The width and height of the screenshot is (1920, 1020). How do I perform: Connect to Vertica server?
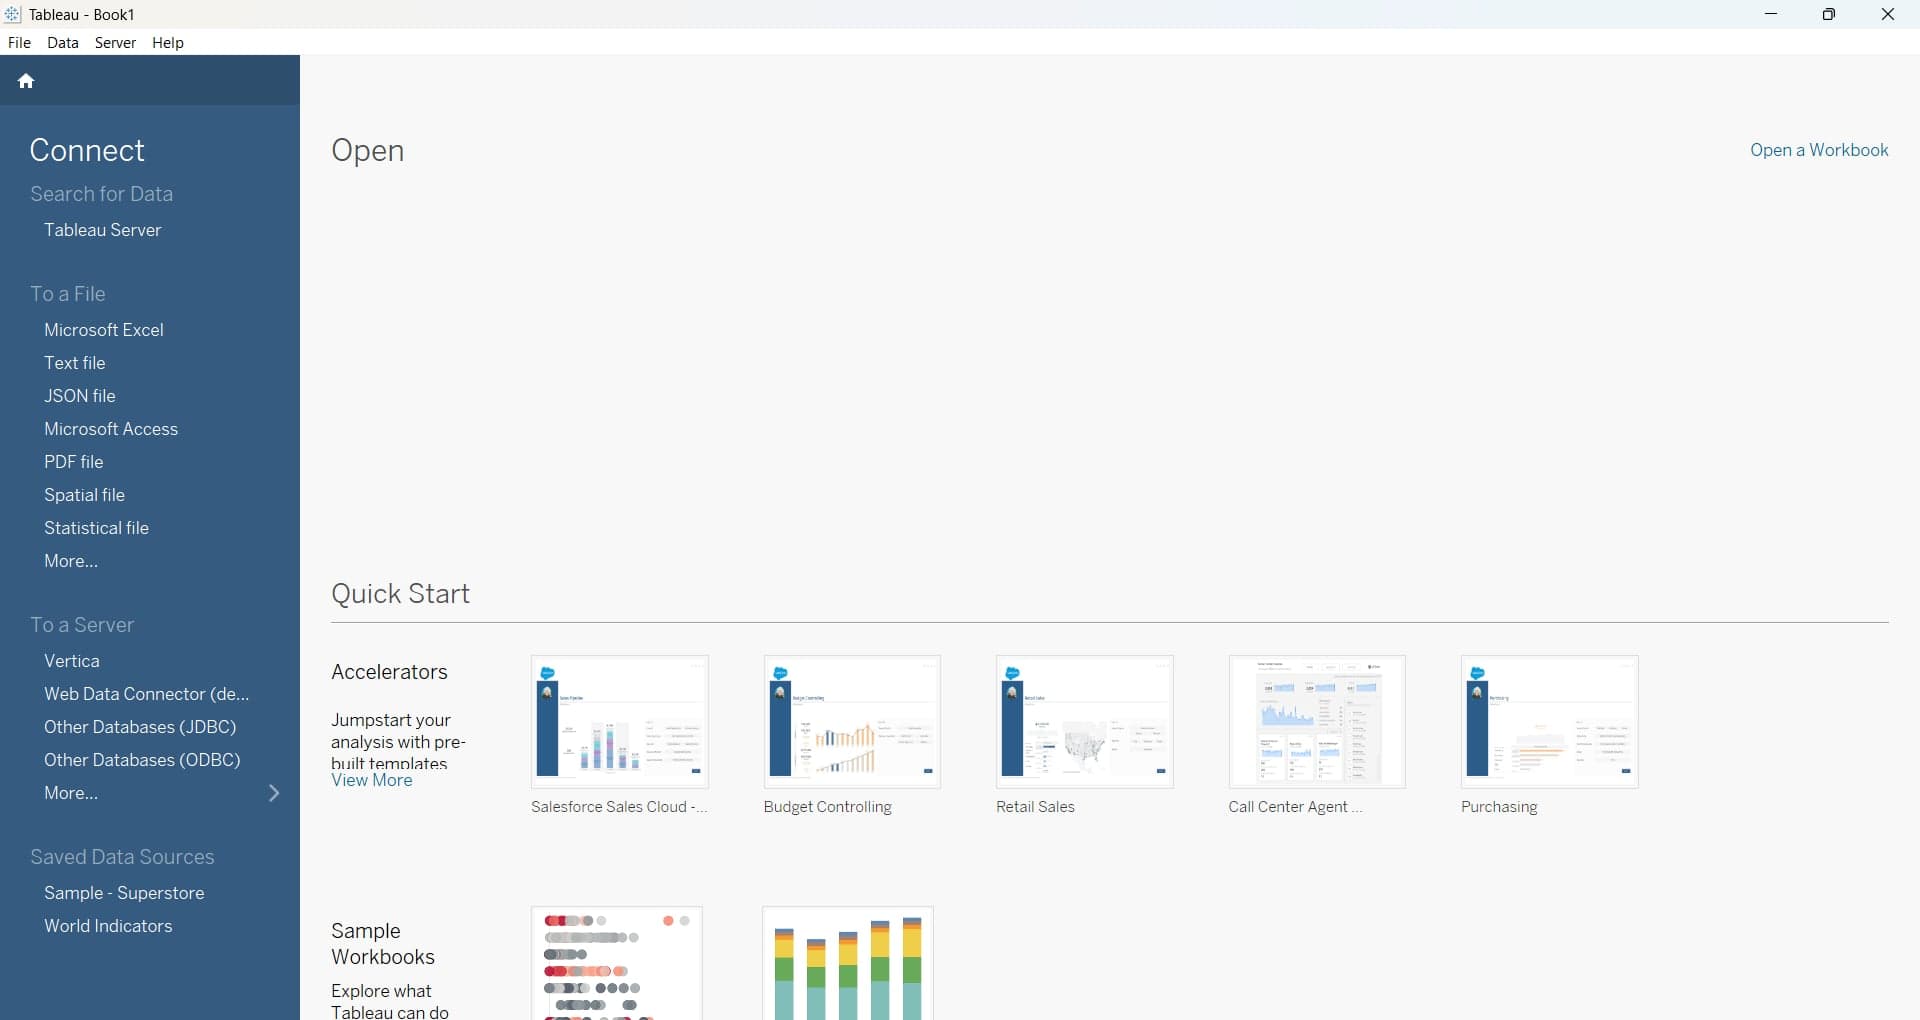coord(72,661)
